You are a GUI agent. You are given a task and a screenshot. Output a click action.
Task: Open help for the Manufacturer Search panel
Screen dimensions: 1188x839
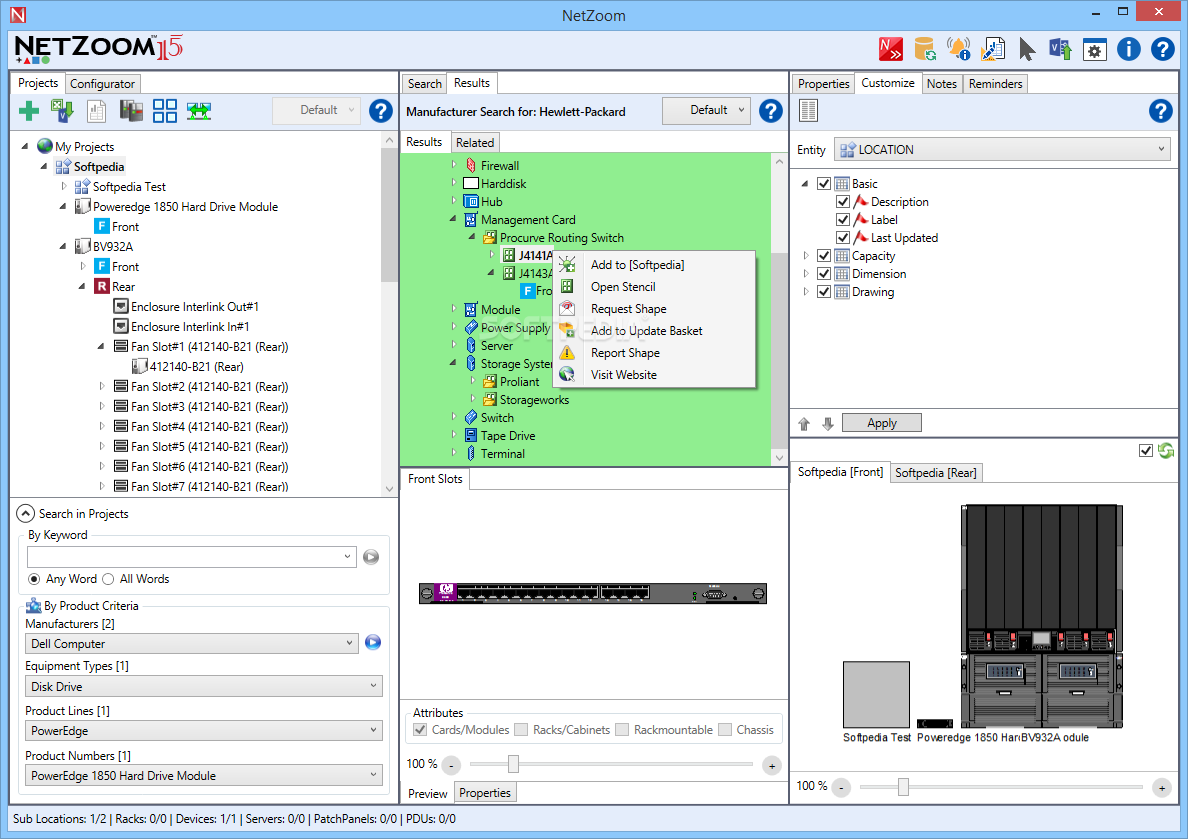point(771,111)
